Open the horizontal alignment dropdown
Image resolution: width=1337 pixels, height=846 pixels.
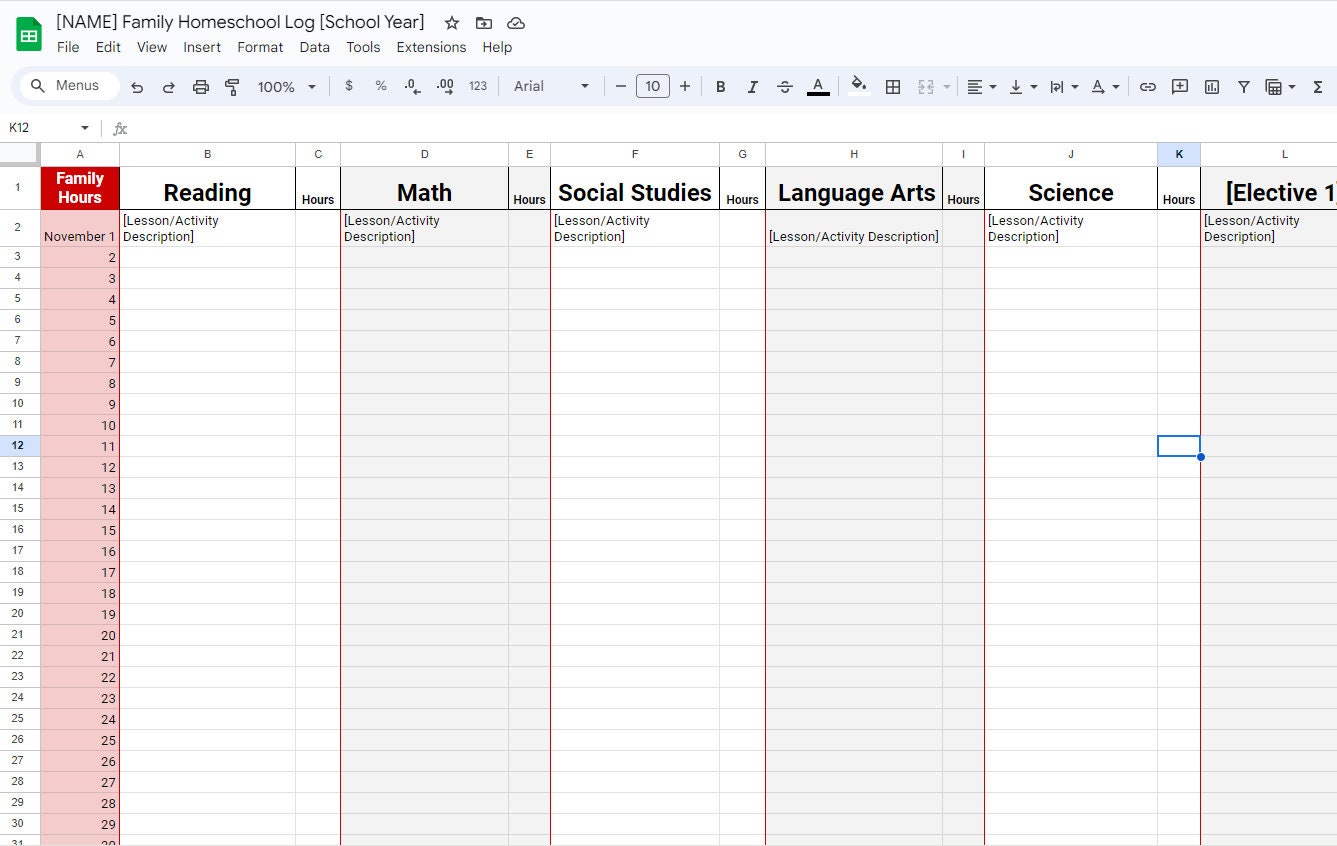point(982,87)
